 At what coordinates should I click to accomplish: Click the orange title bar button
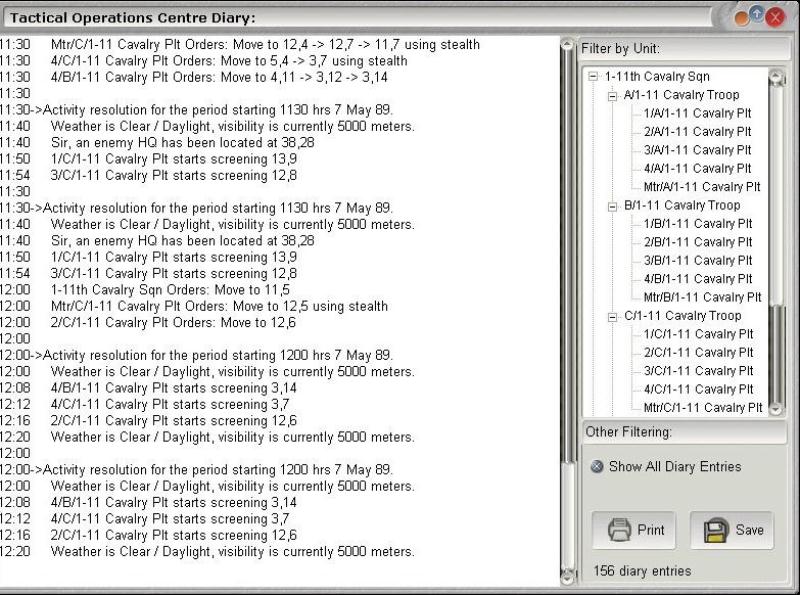[x=742, y=17]
